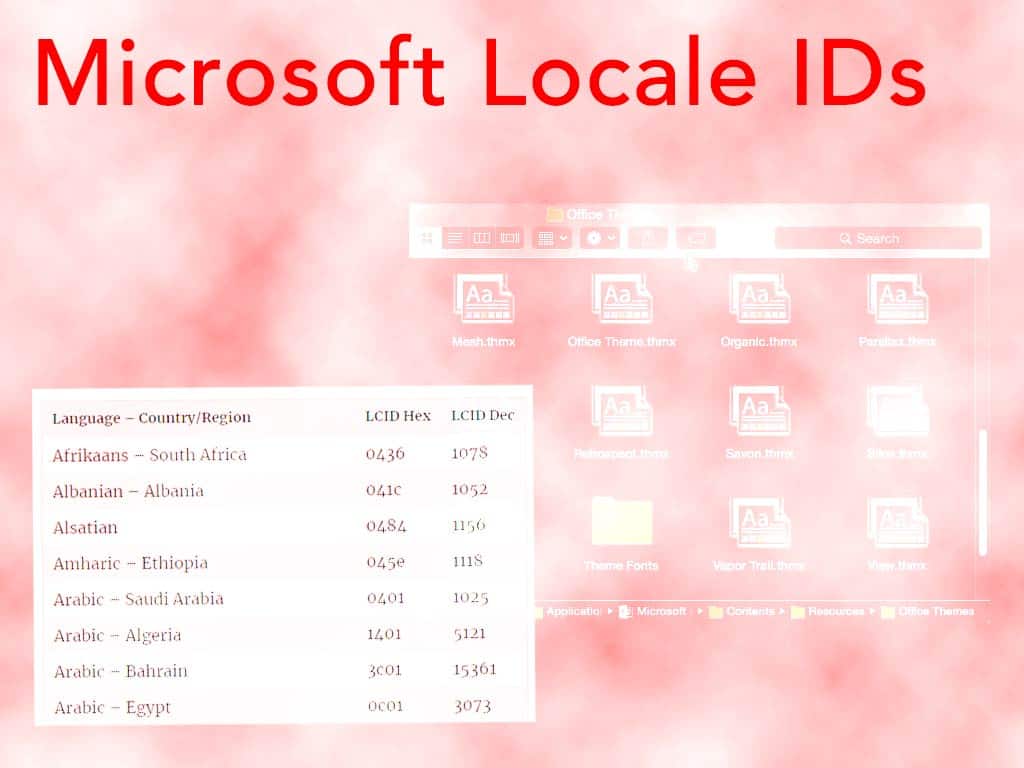Select the Mesh.thmx theme file
The height and width of the screenshot is (768, 1024).
pyautogui.click(x=485, y=300)
